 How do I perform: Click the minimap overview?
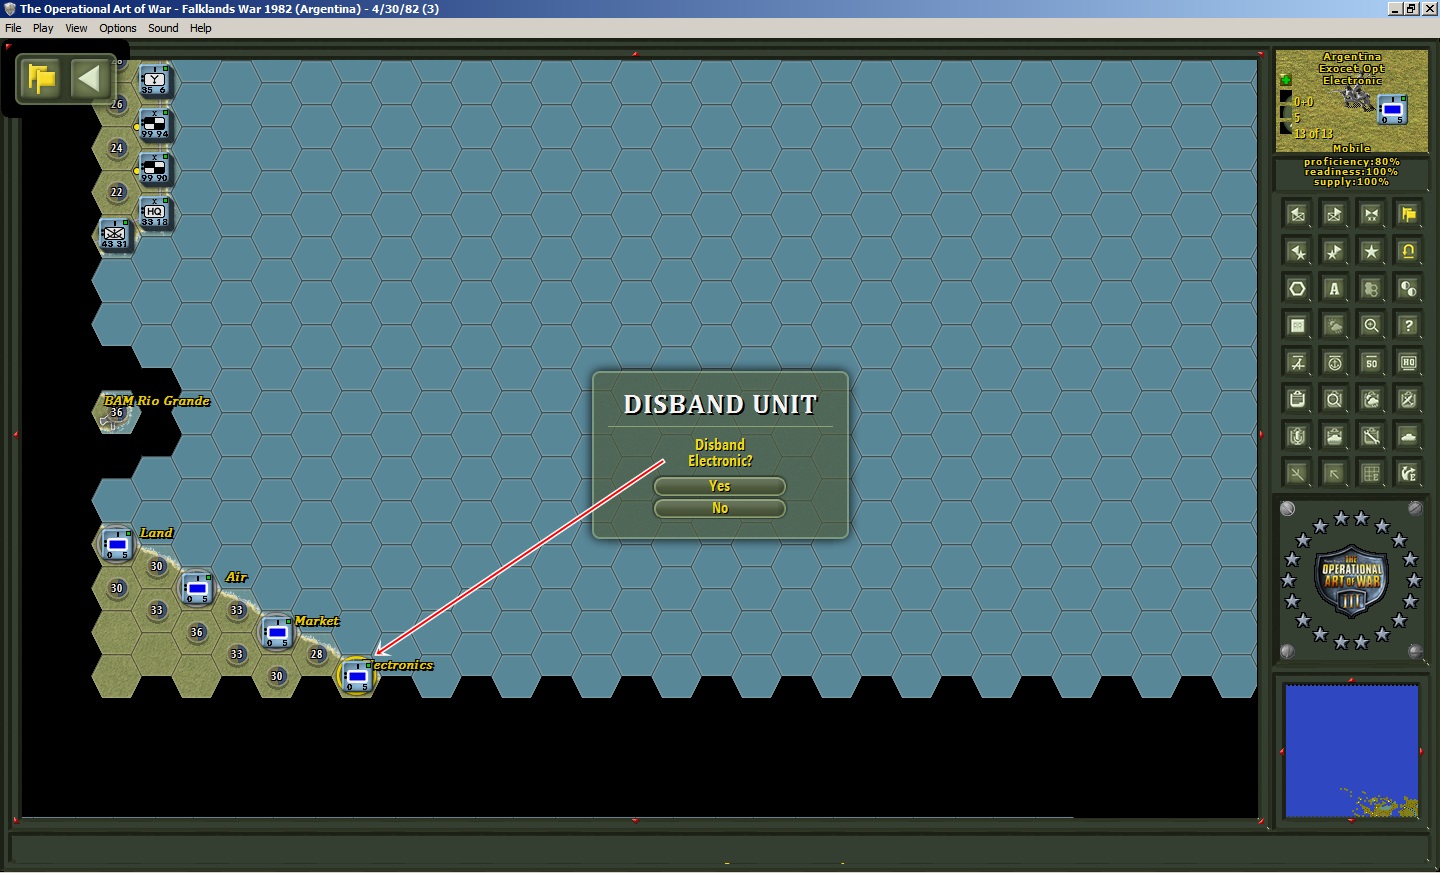(1351, 751)
